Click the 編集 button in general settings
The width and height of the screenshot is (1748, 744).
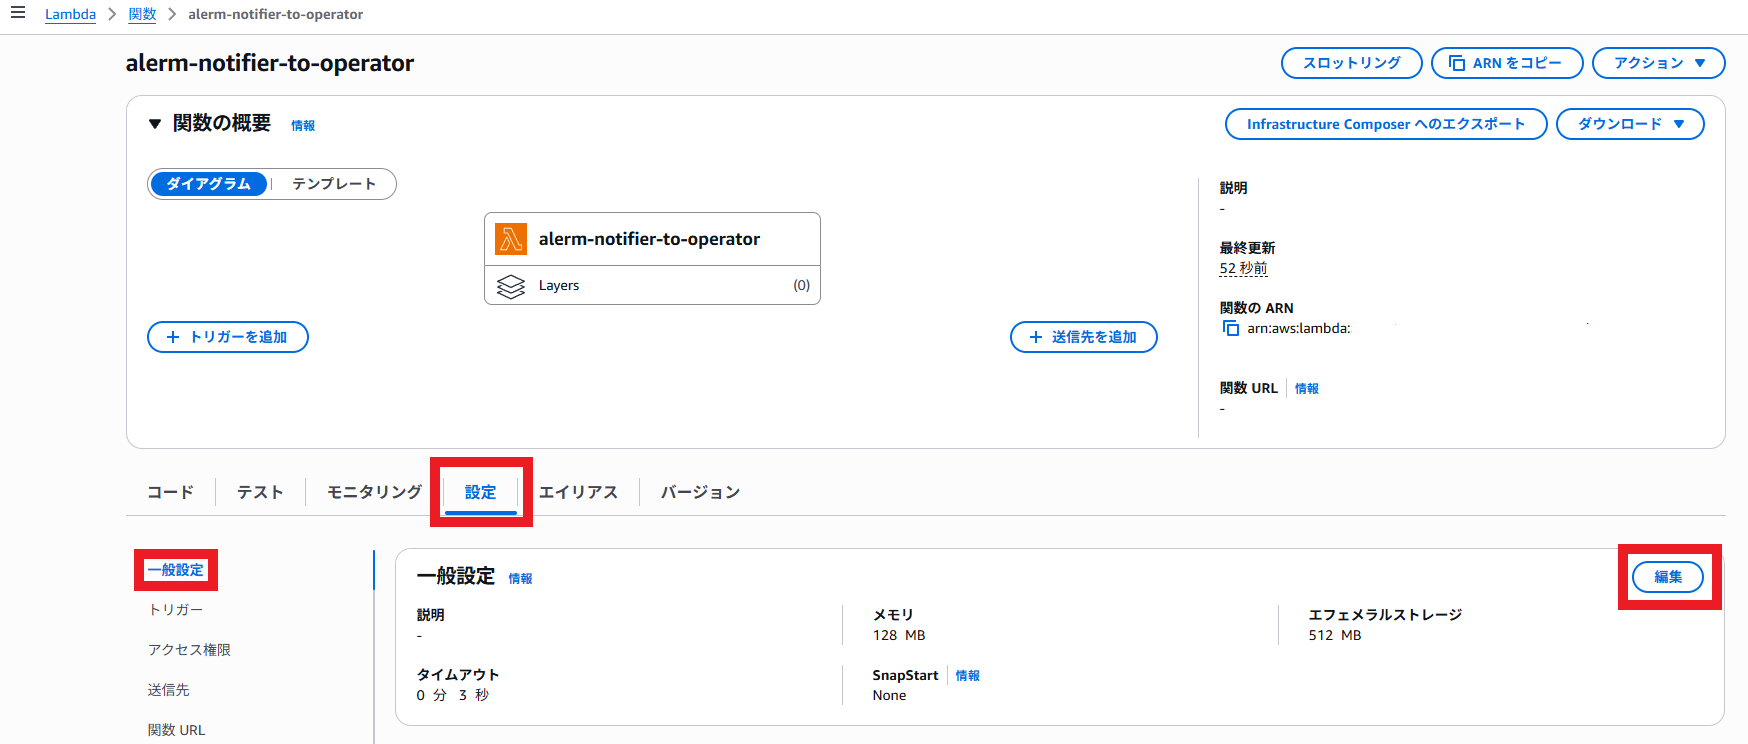pyautogui.click(x=1667, y=577)
